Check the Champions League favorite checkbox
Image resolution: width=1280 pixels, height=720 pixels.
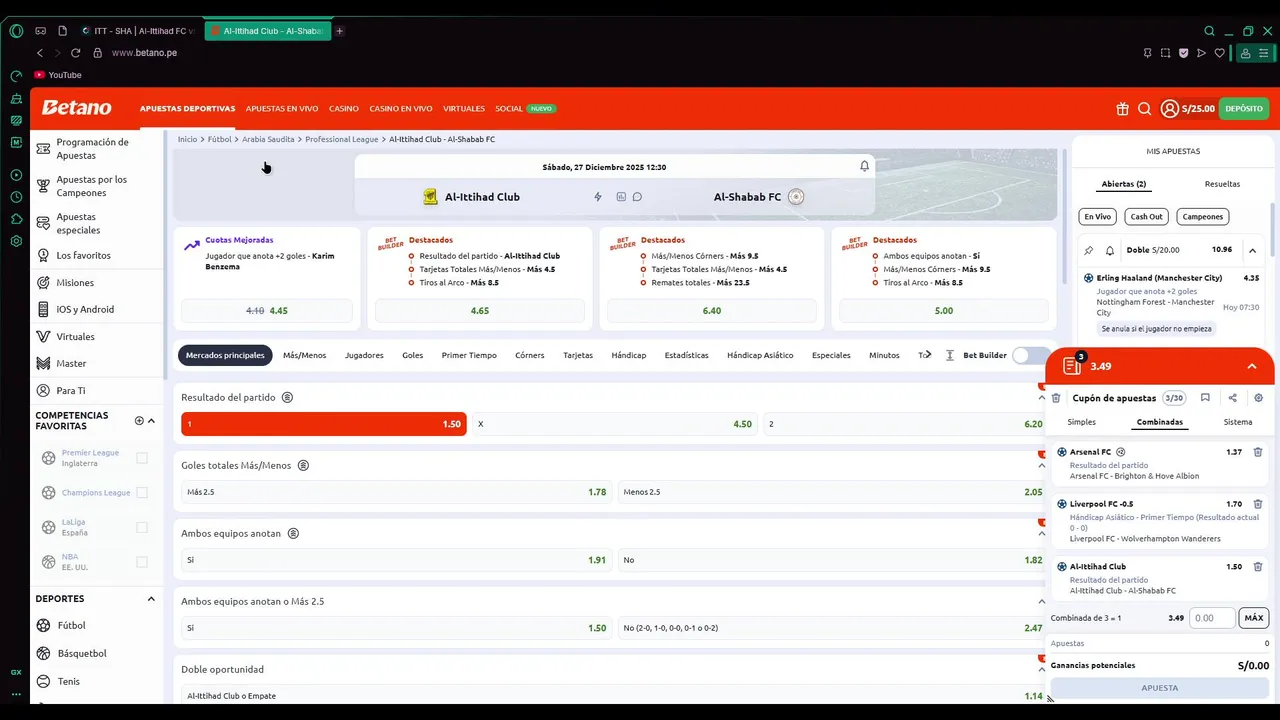142,492
